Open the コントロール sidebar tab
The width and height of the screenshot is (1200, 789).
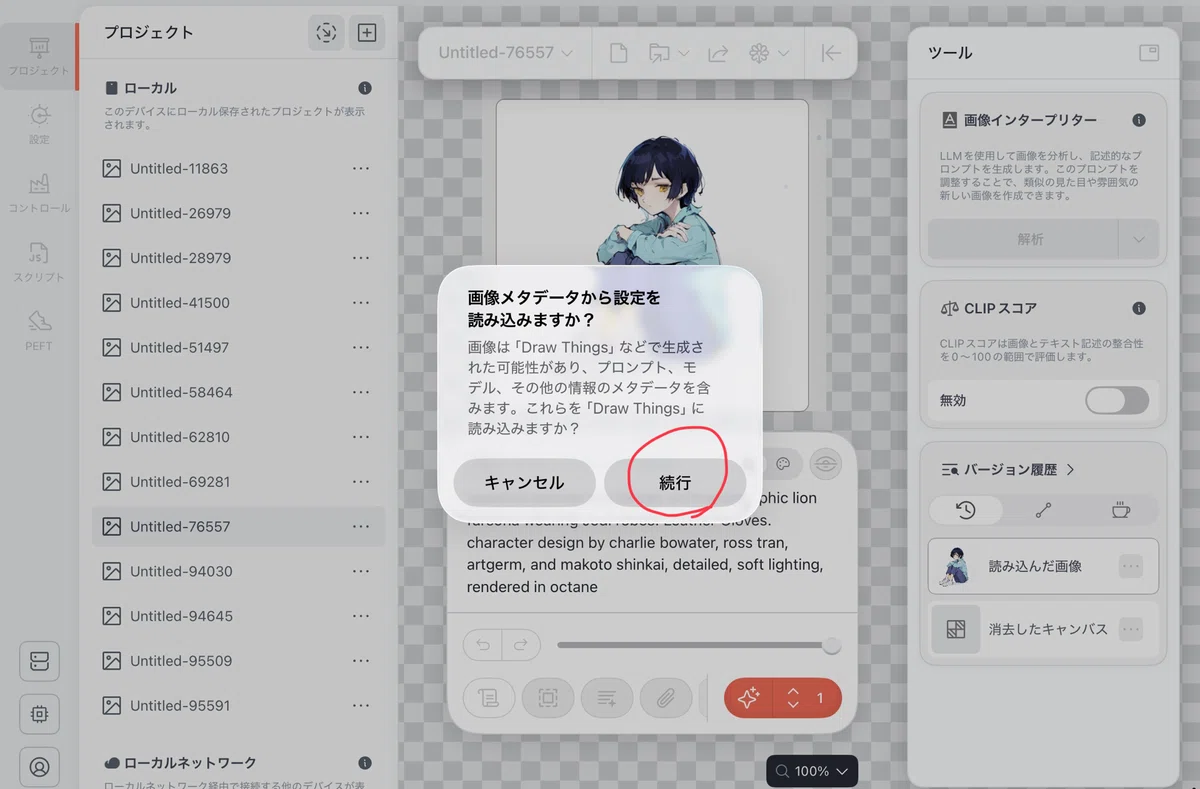(39, 194)
